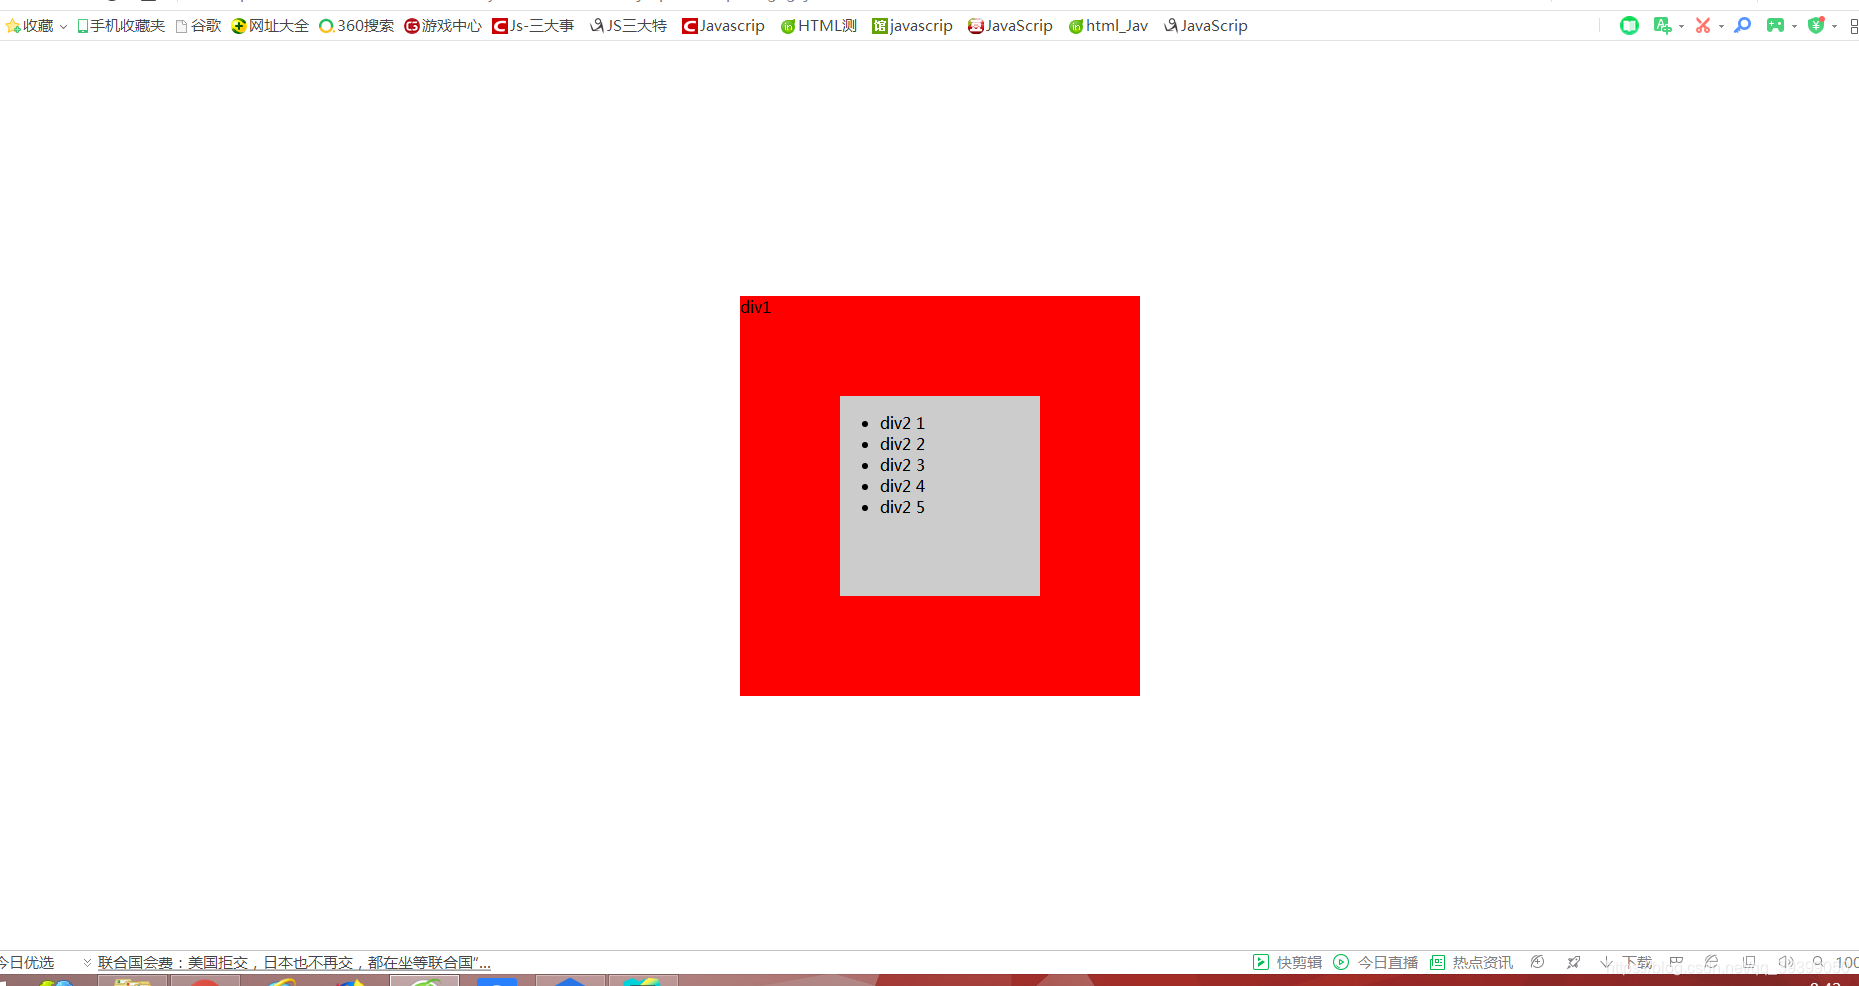Click the window layout icon in status bar
Image resolution: width=1859 pixels, height=986 pixels.
coord(1749,962)
